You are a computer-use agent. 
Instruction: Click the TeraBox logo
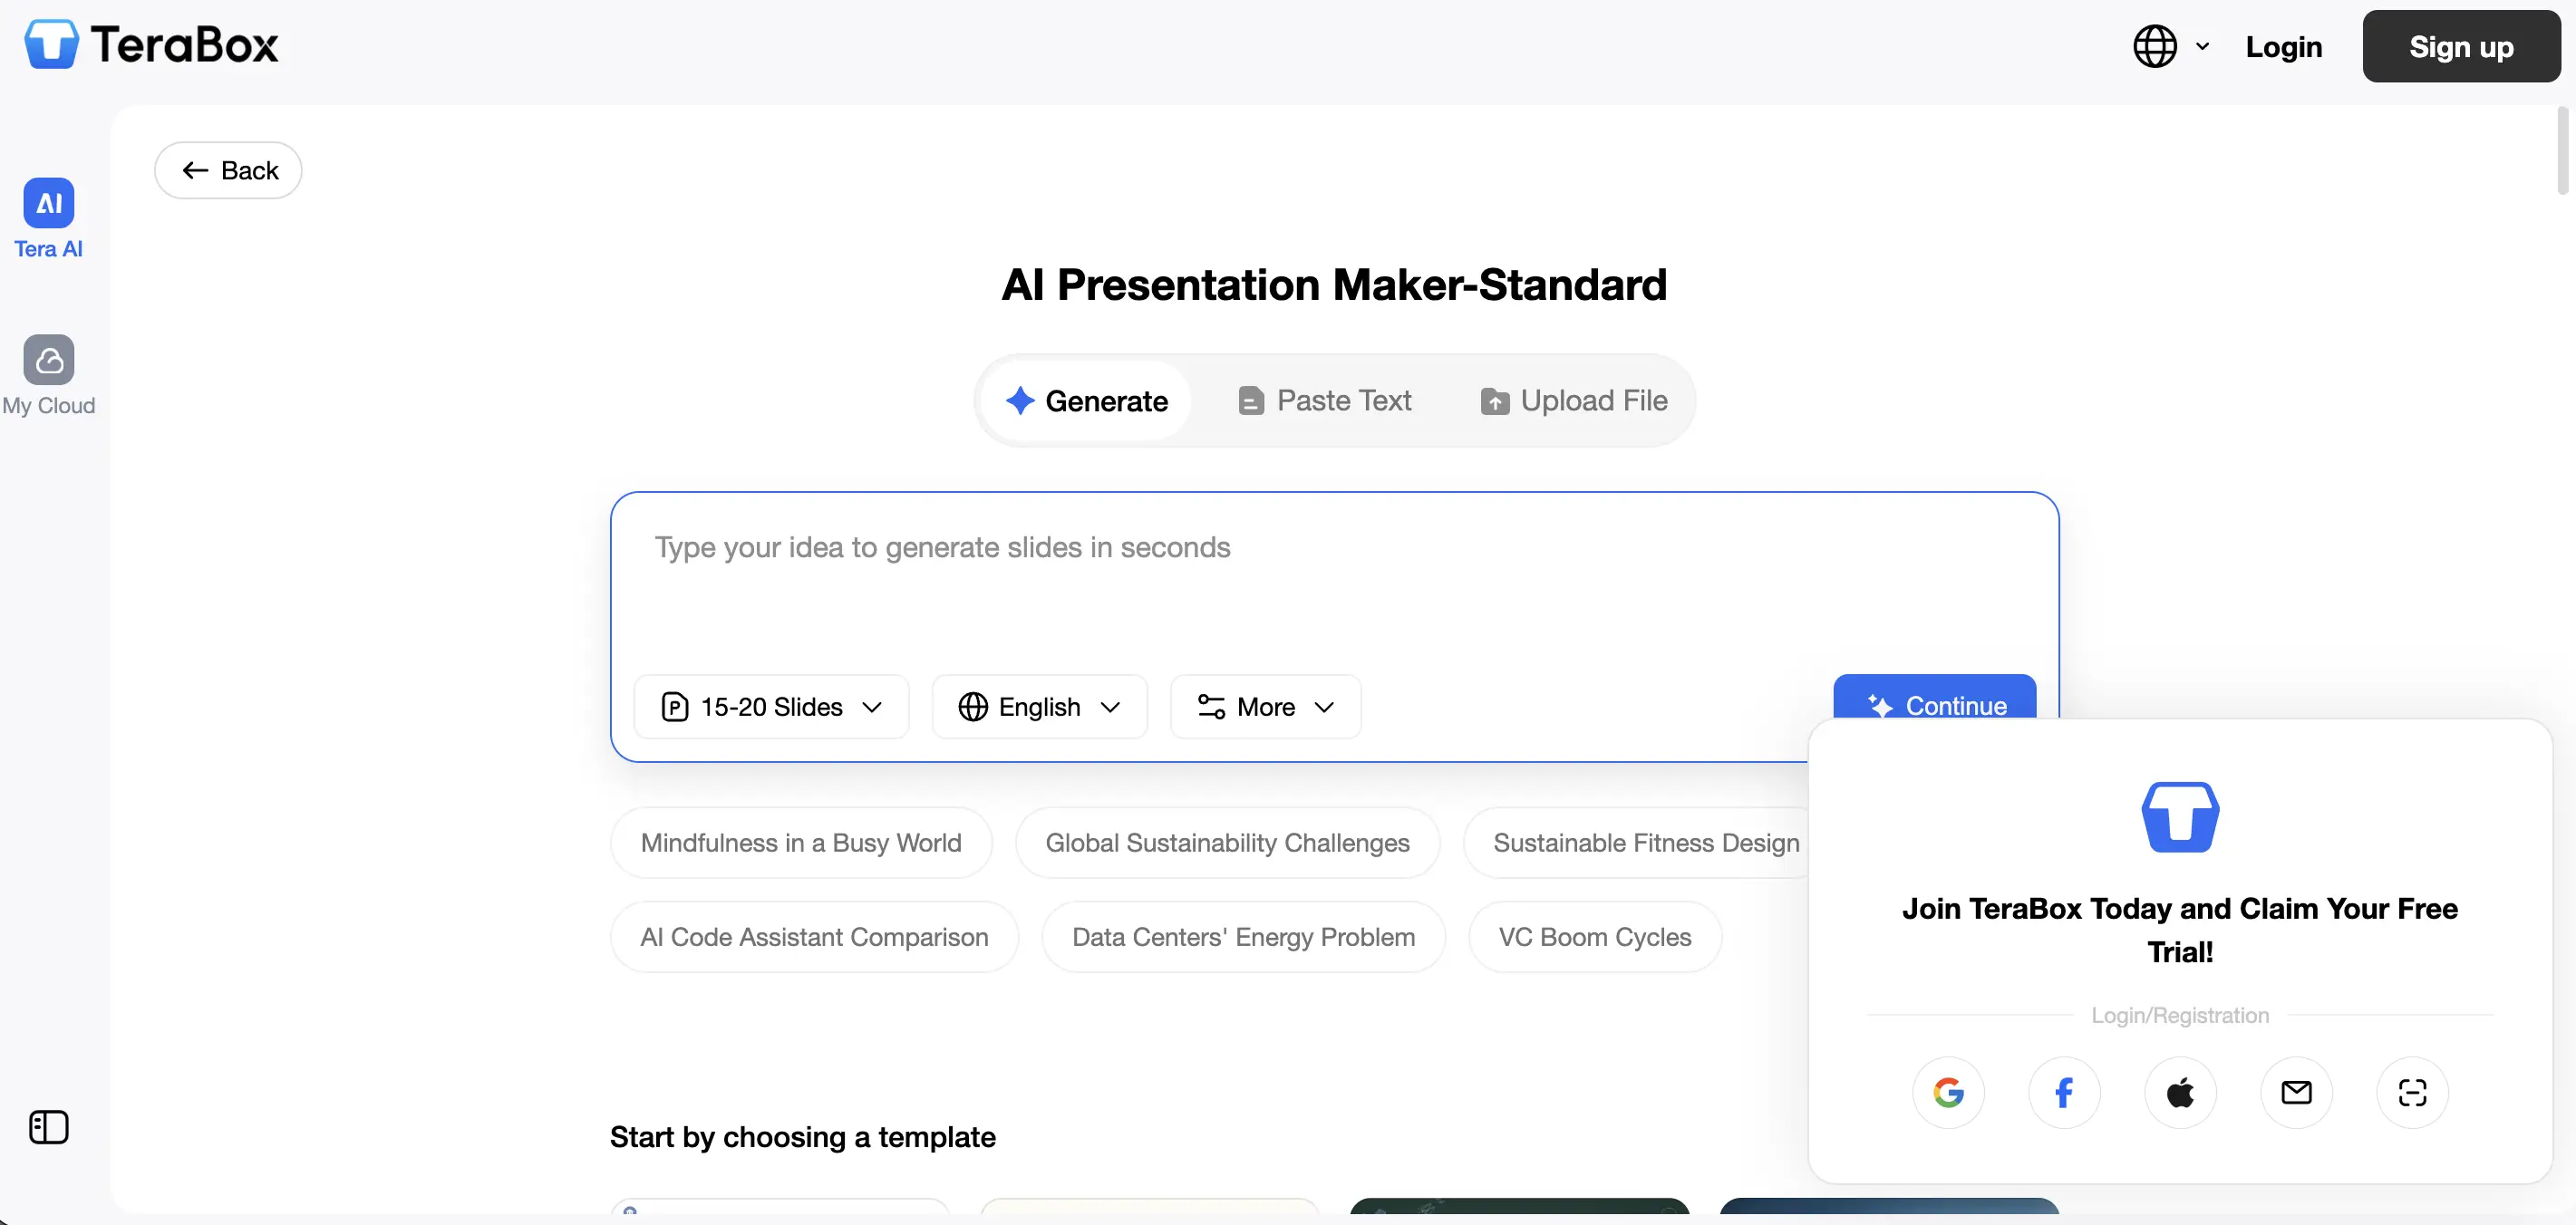(151, 45)
